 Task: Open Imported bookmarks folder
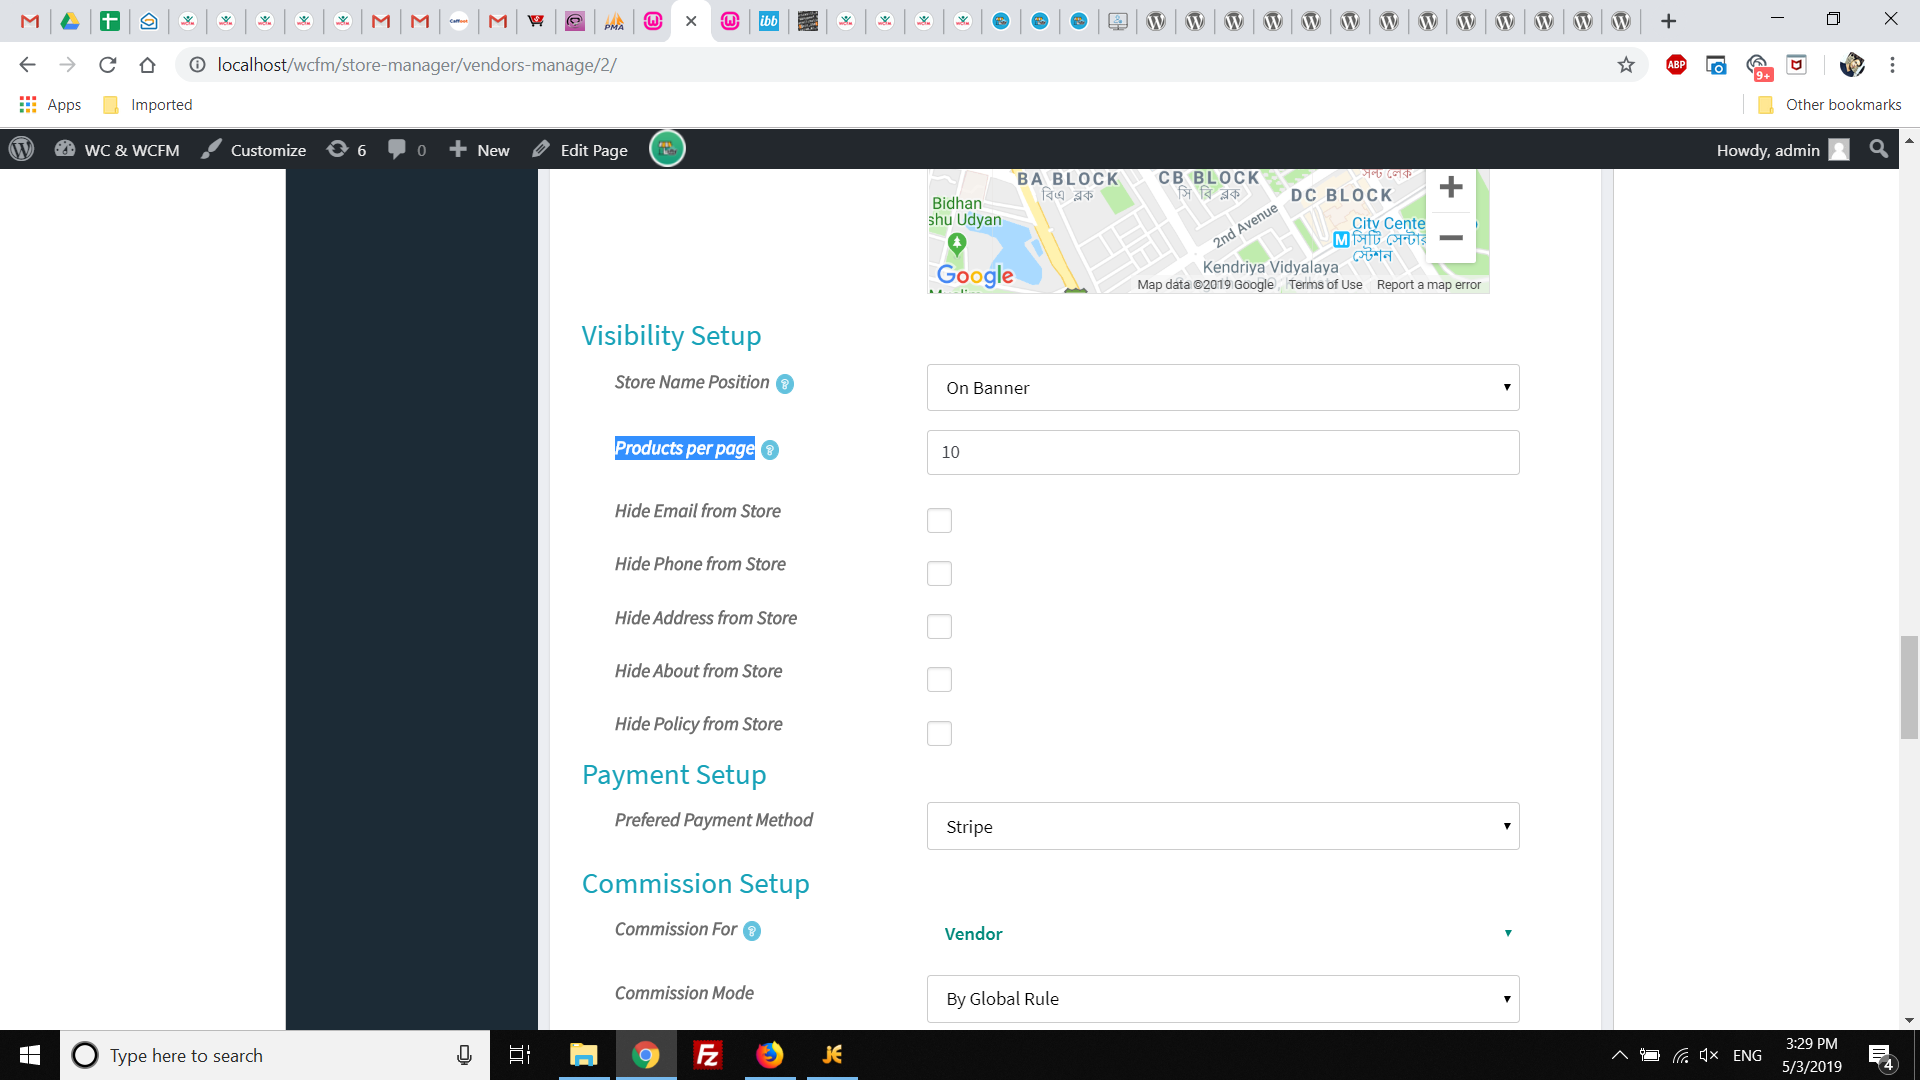[147, 105]
